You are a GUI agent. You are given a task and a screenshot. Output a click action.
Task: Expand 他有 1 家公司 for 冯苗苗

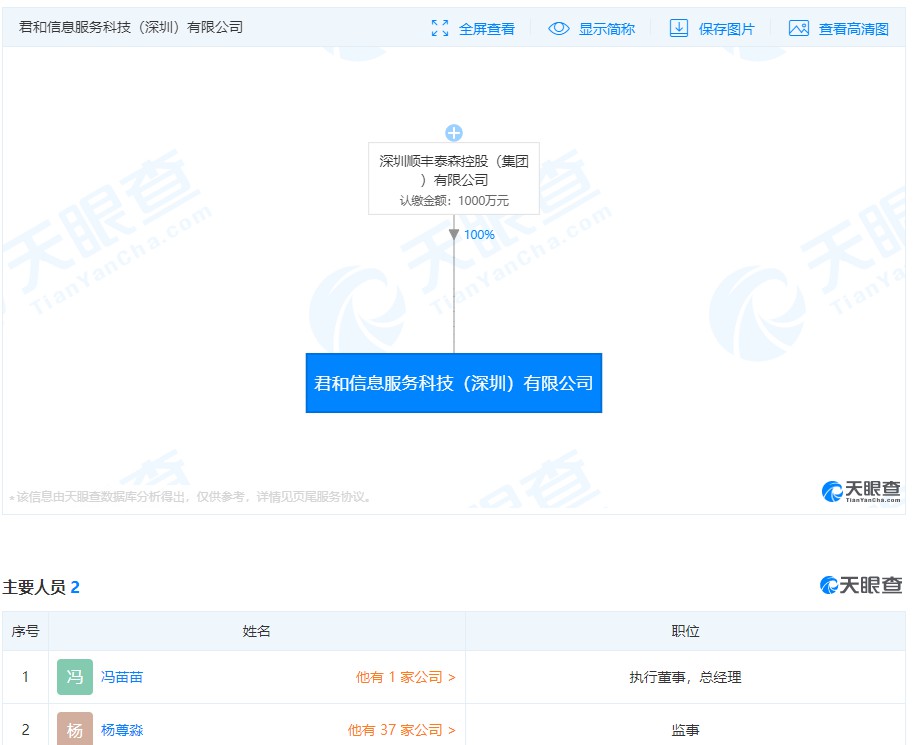click(x=406, y=677)
